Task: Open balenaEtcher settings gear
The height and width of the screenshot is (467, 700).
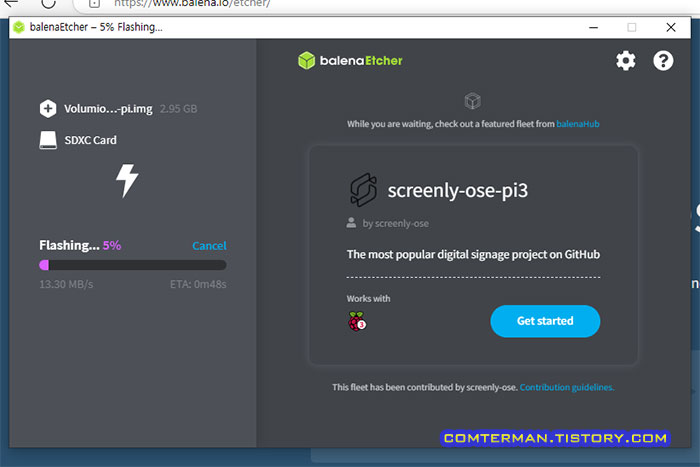Action: pos(625,60)
